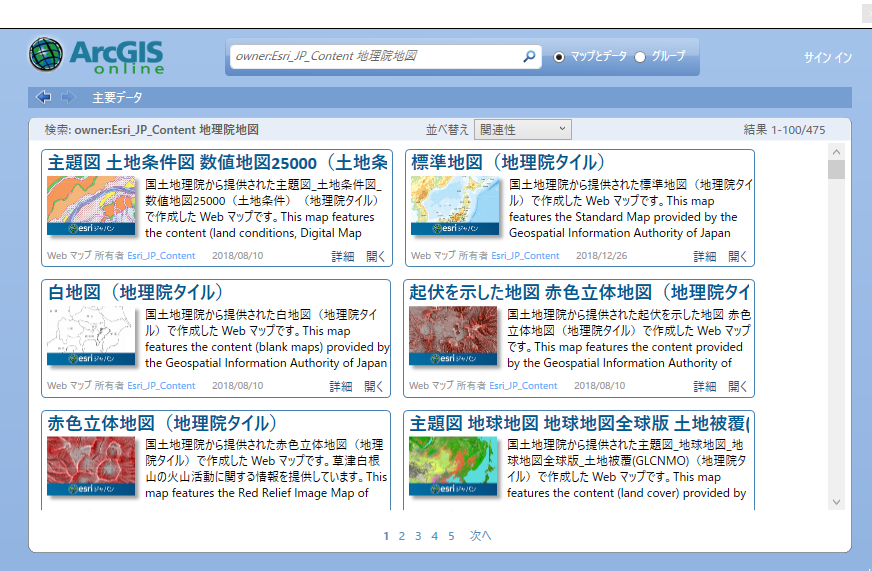This screenshot has height=571, width=872.
Task: Go to results page 4
Action: pyautogui.click(x=435, y=536)
